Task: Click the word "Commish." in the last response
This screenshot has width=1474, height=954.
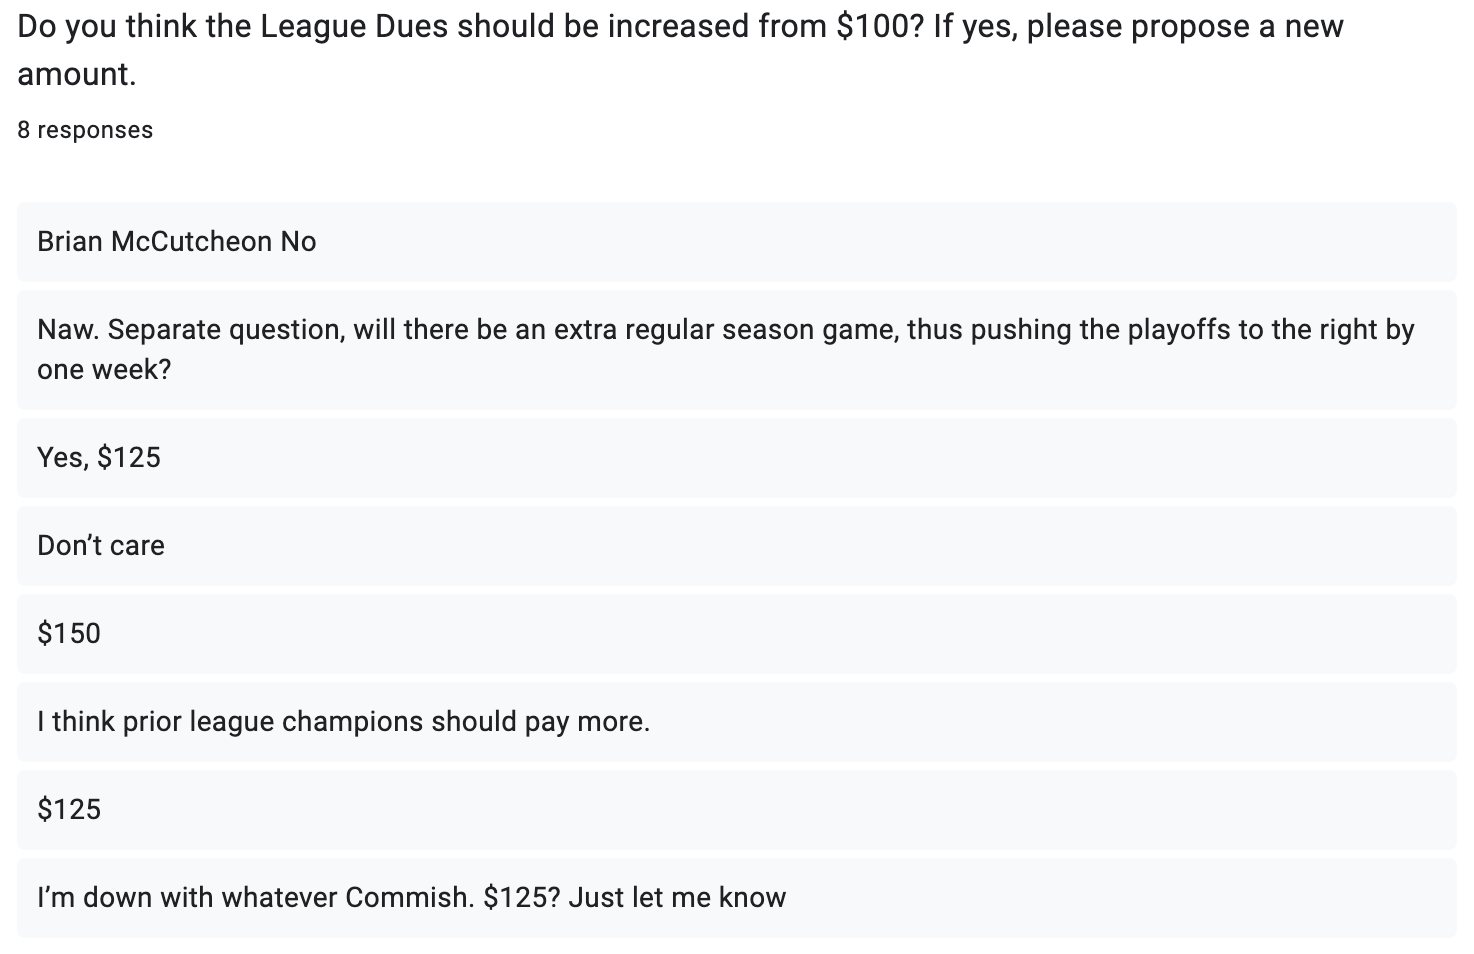Action: click(410, 898)
